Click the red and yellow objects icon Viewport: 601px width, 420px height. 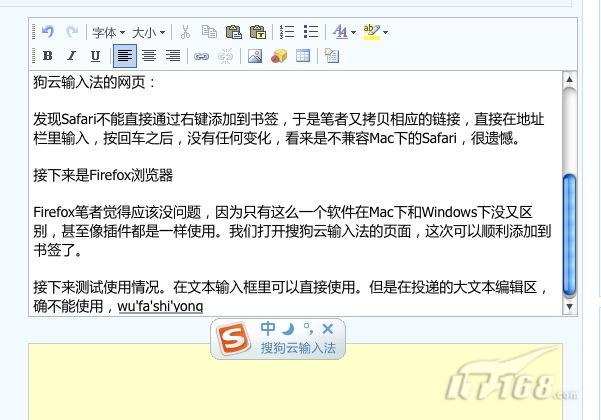279,56
